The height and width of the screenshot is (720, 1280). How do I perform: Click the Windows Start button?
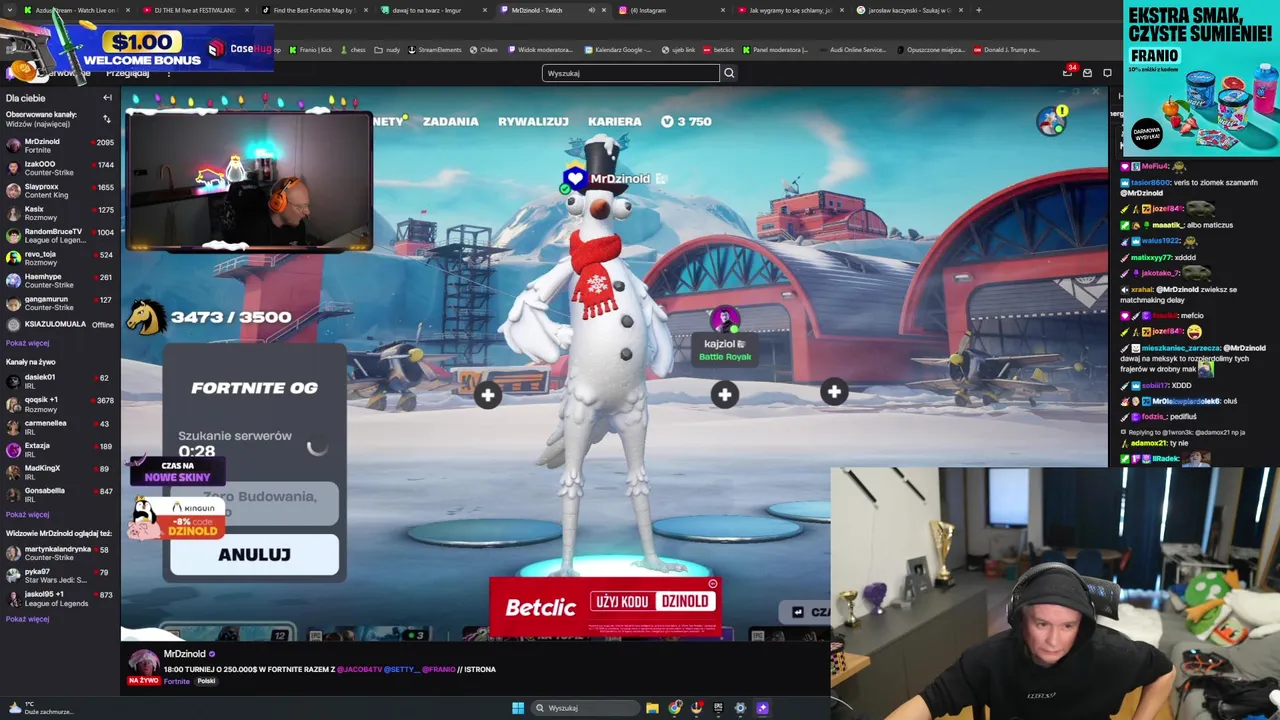pos(518,708)
